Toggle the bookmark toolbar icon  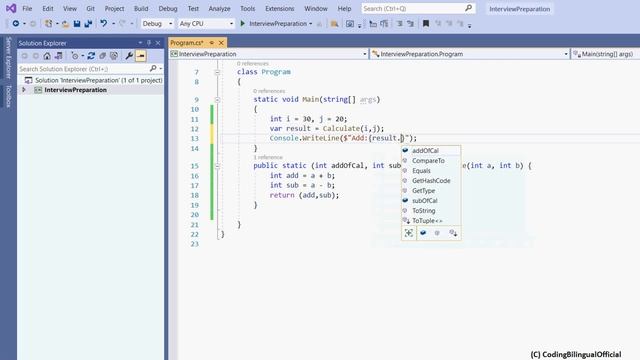pyautogui.click(x=426, y=24)
